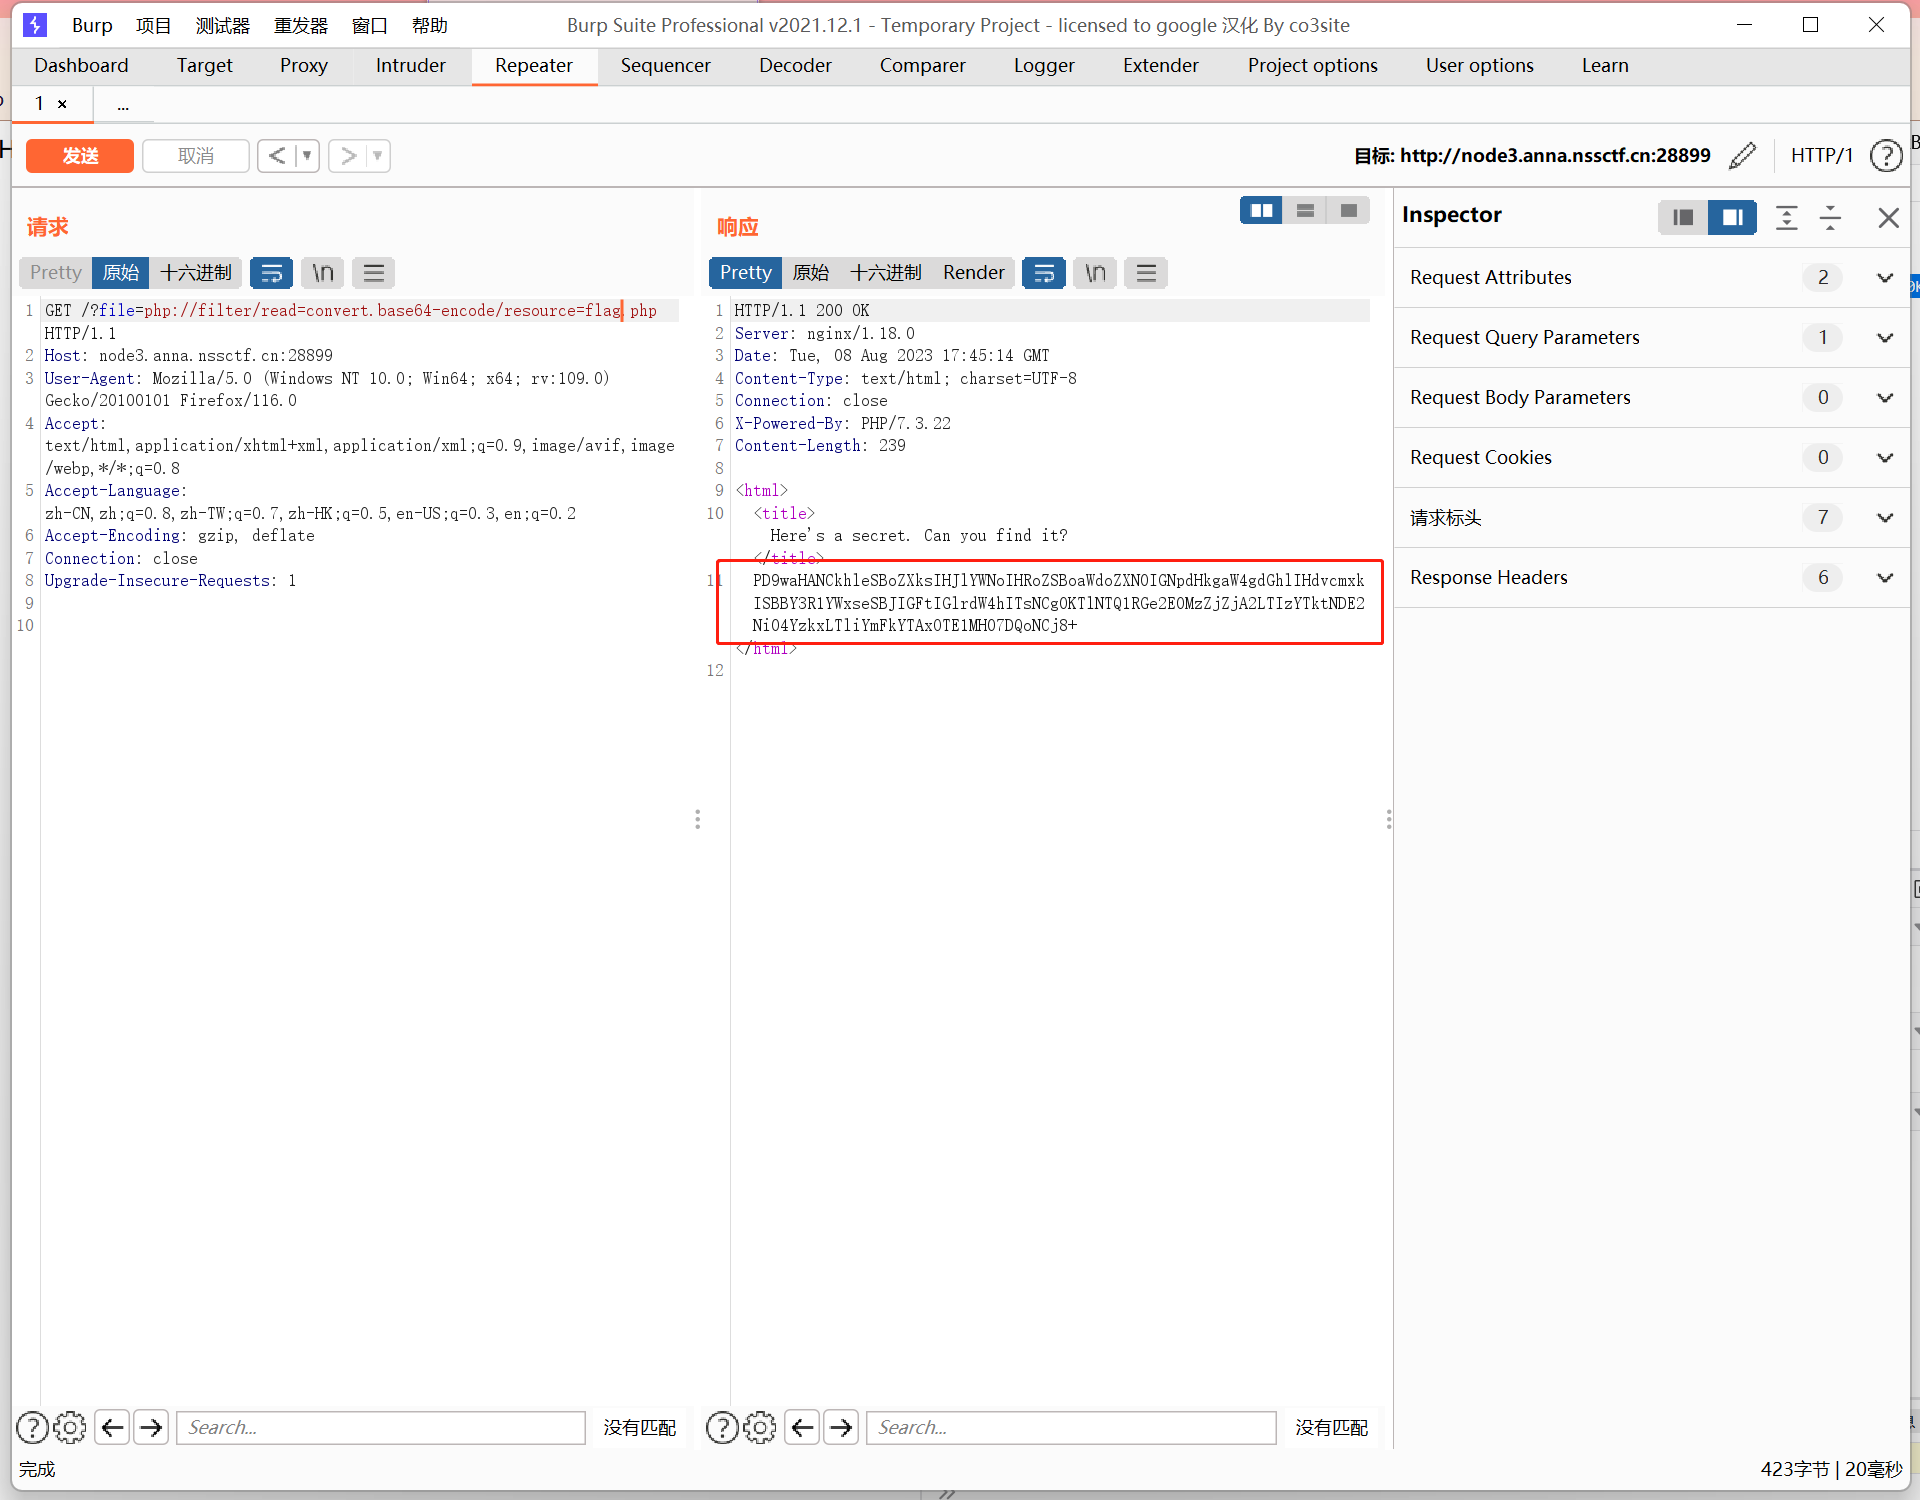
Task: Collapse all Inspector sections icon
Action: [x=1830, y=217]
